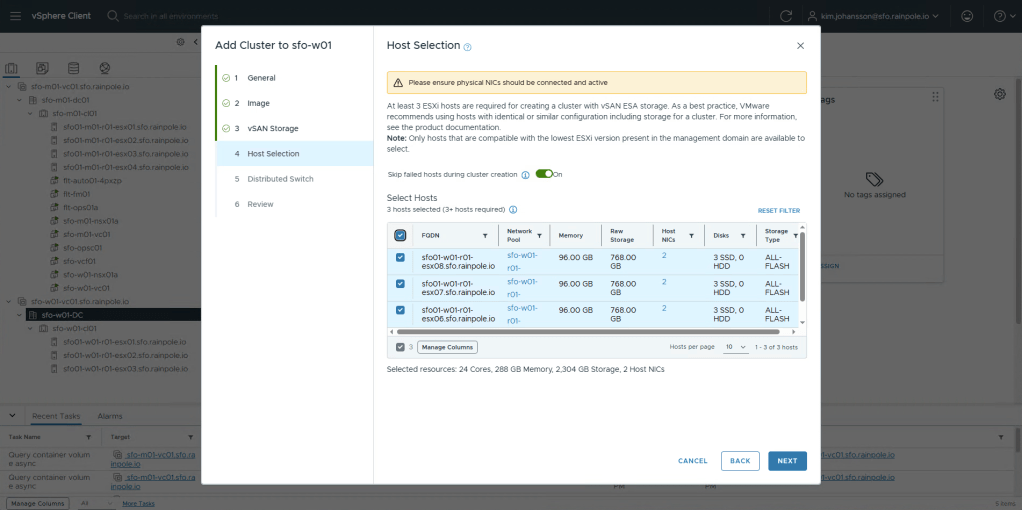
Task: Click info icon next to skip failed hosts
Action: click(x=525, y=175)
